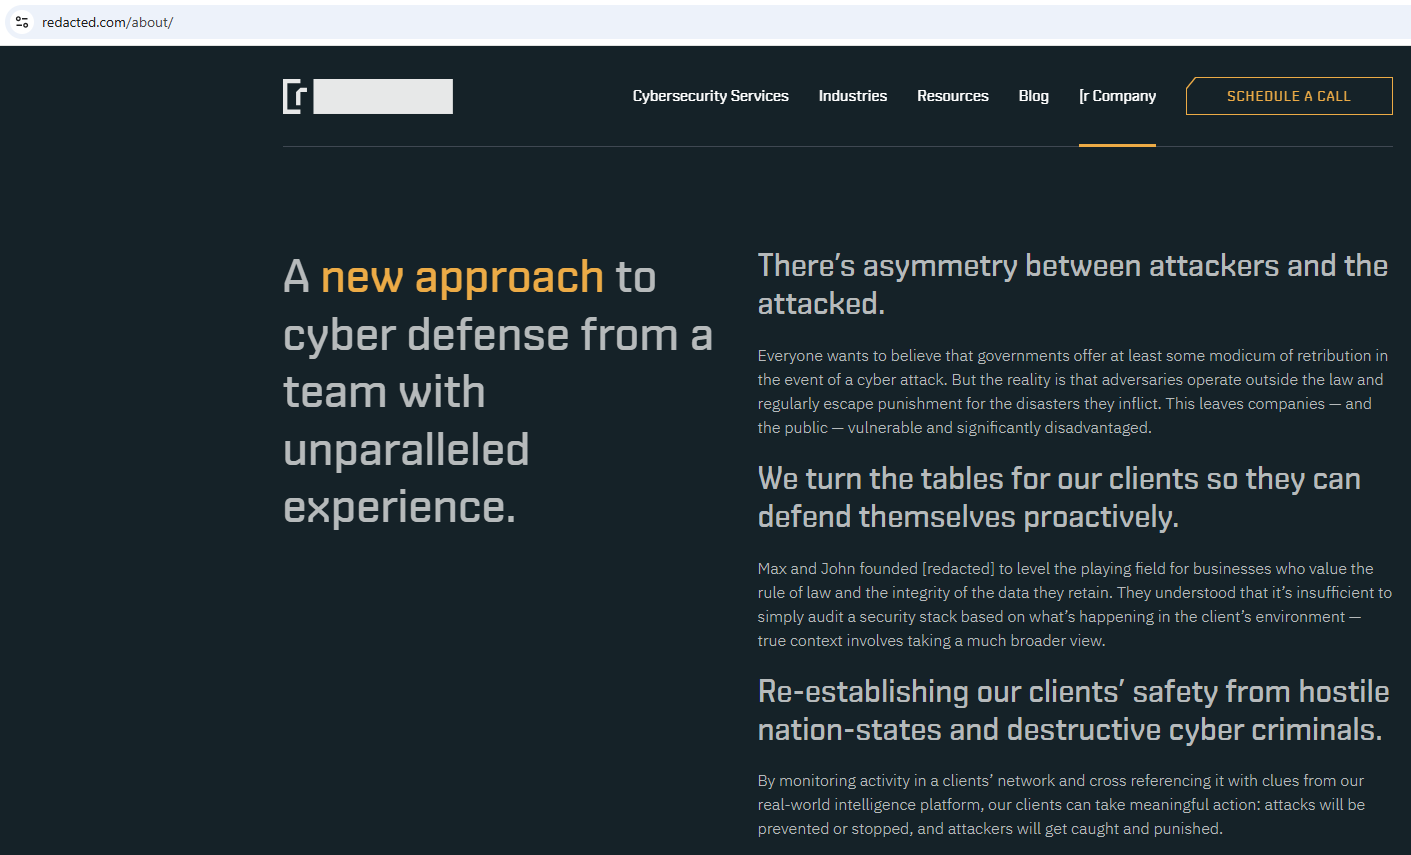Click the SCHEDULE A CALL button
Image resolution: width=1411 pixels, height=855 pixels.
pos(1288,95)
